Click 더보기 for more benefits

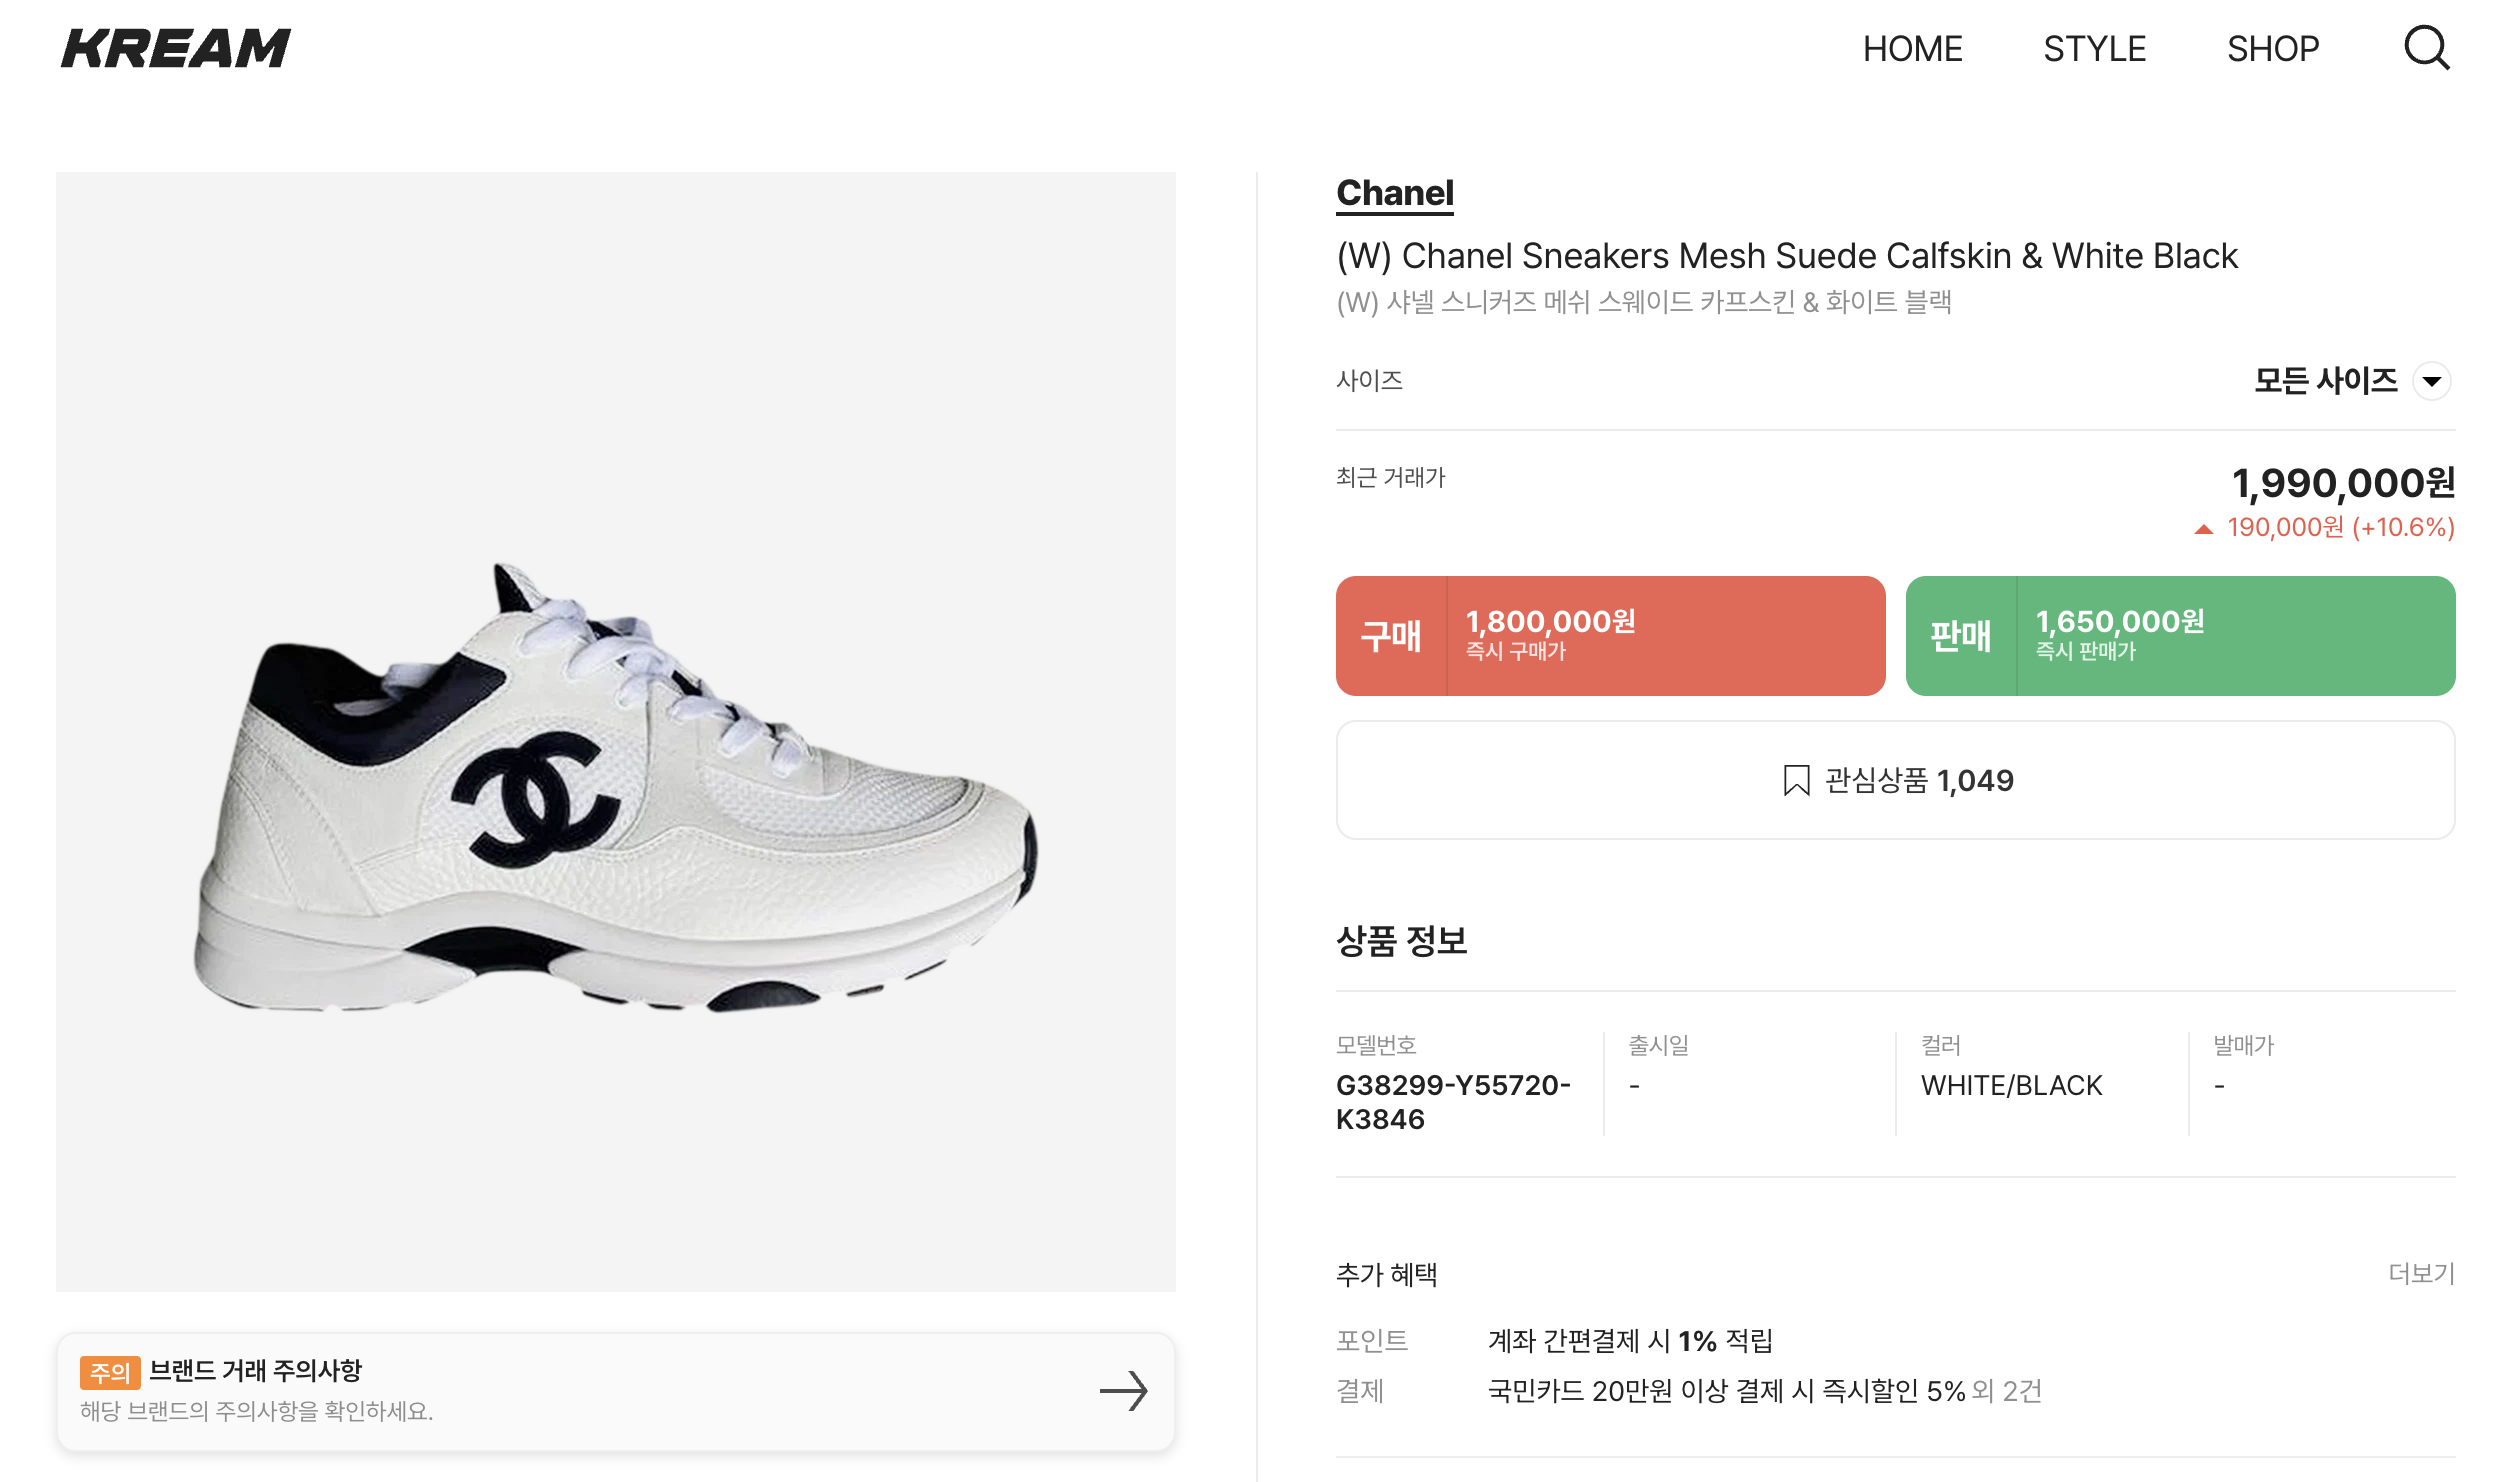(x=2421, y=1273)
